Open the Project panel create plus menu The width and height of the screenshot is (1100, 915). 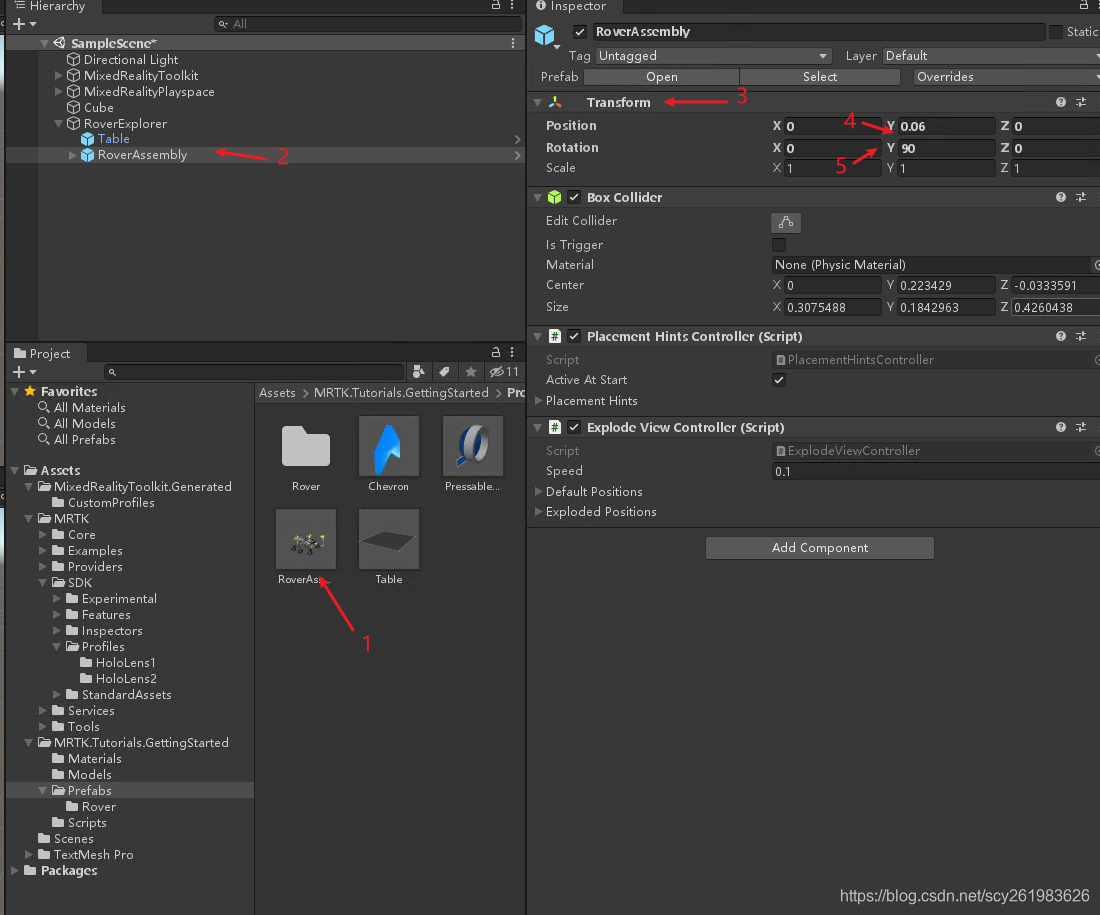click(x=25, y=372)
